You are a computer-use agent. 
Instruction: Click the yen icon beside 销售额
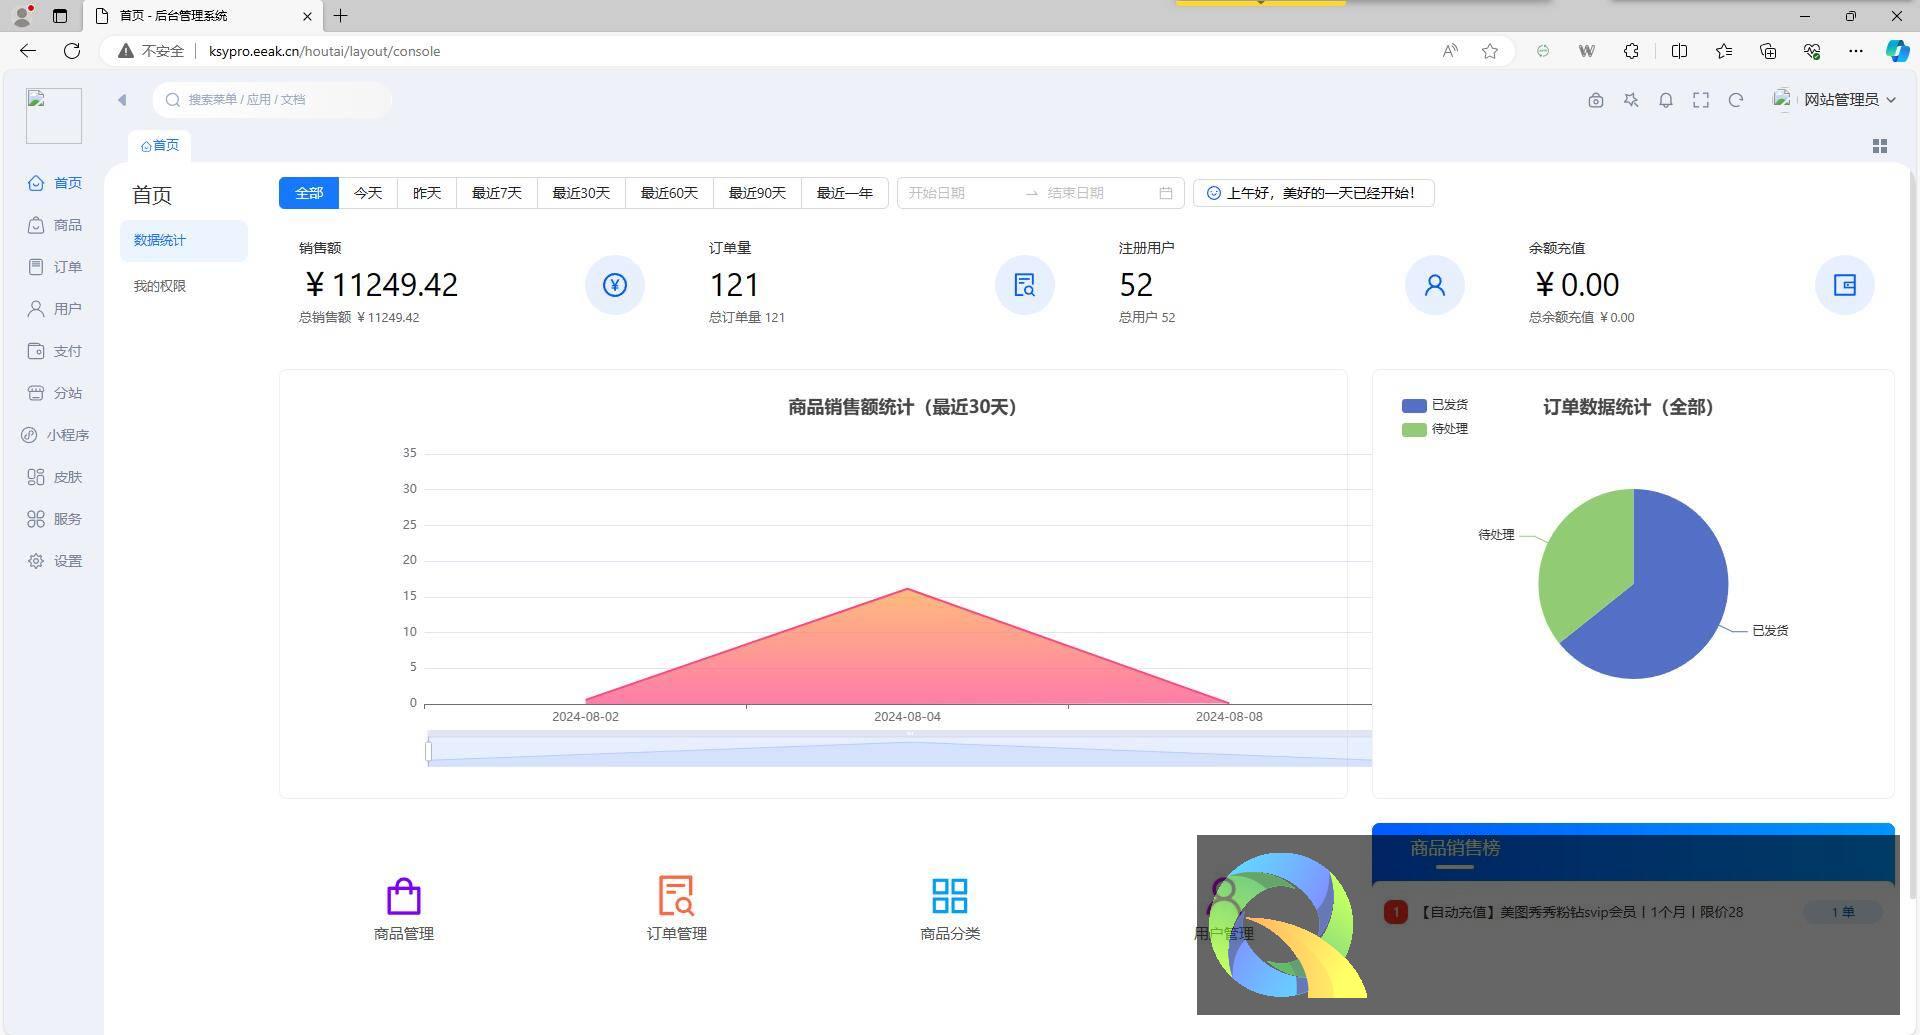pos(615,285)
